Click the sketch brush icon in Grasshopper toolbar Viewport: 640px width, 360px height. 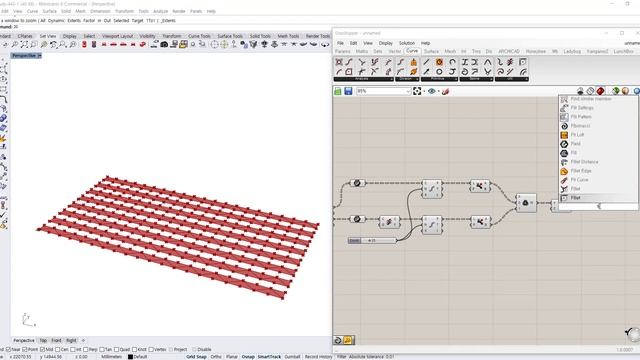coord(445,91)
